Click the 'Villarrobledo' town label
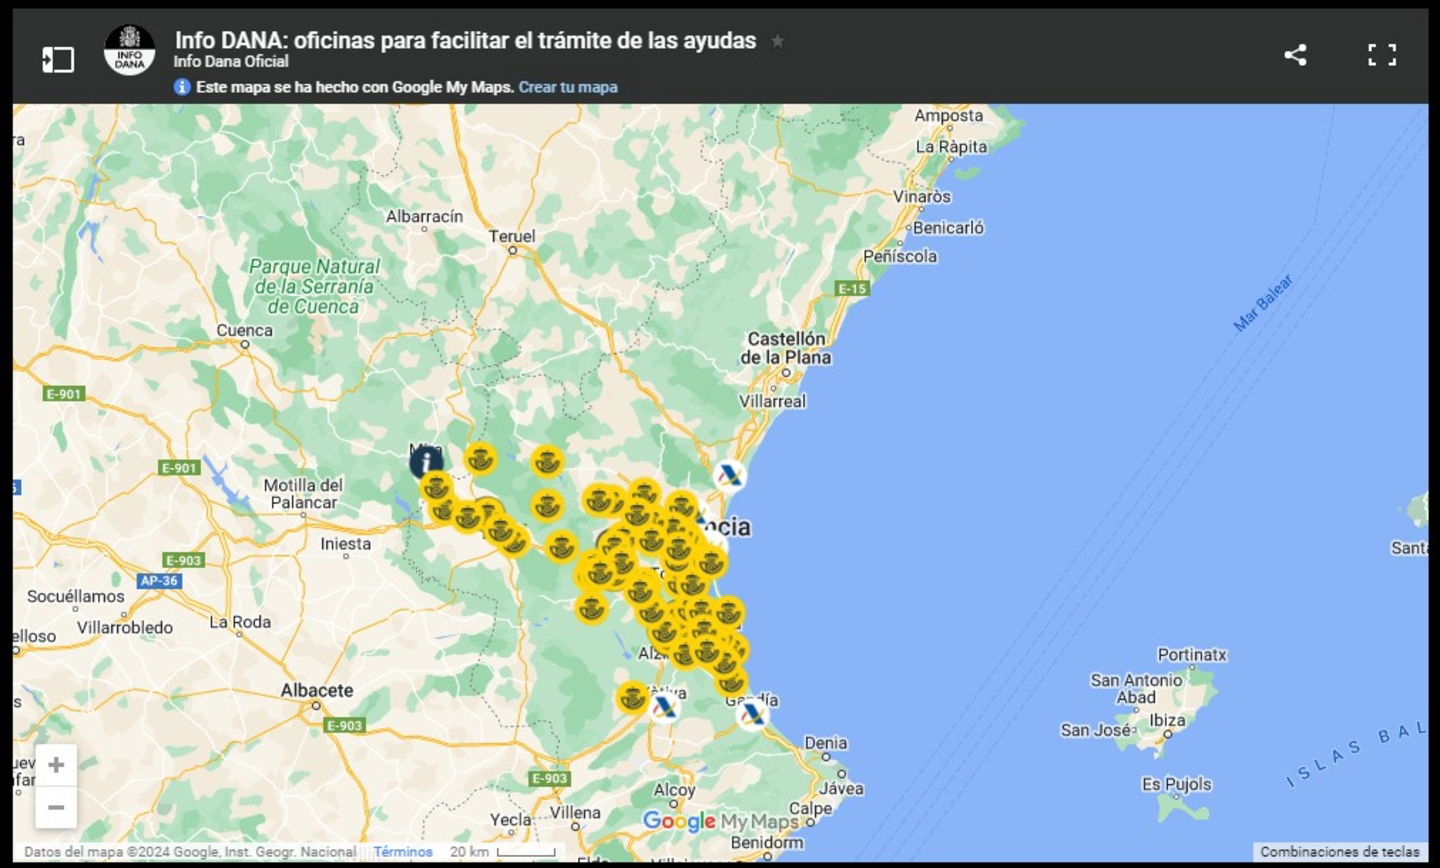Screen dimensions: 1440x868 click(x=125, y=628)
